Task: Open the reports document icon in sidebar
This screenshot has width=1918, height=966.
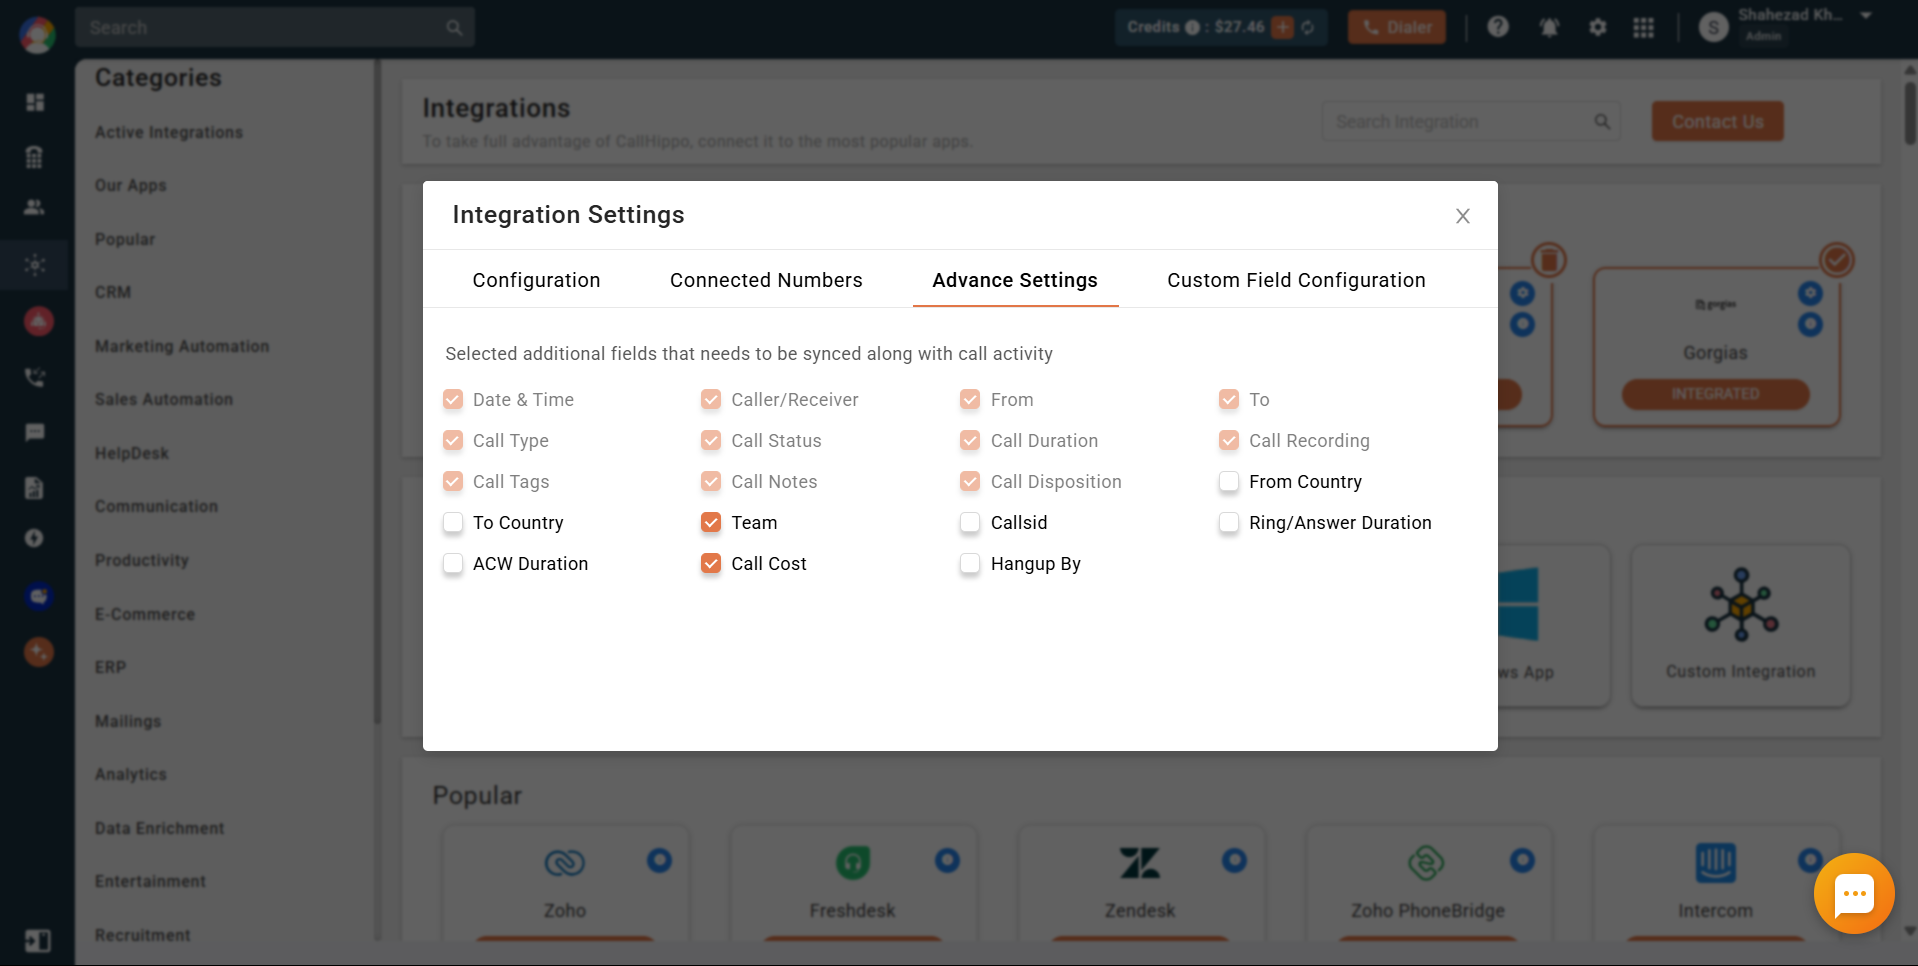Action: tap(34, 488)
